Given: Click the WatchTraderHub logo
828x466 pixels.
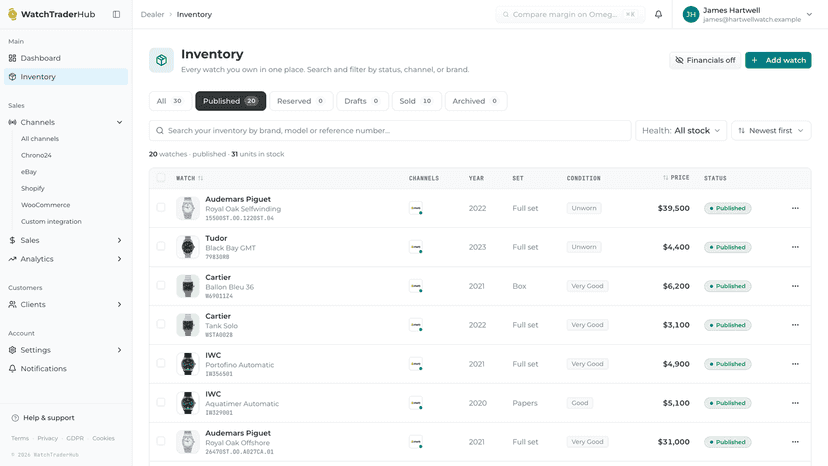Looking at the screenshot, I should [51, 14].
